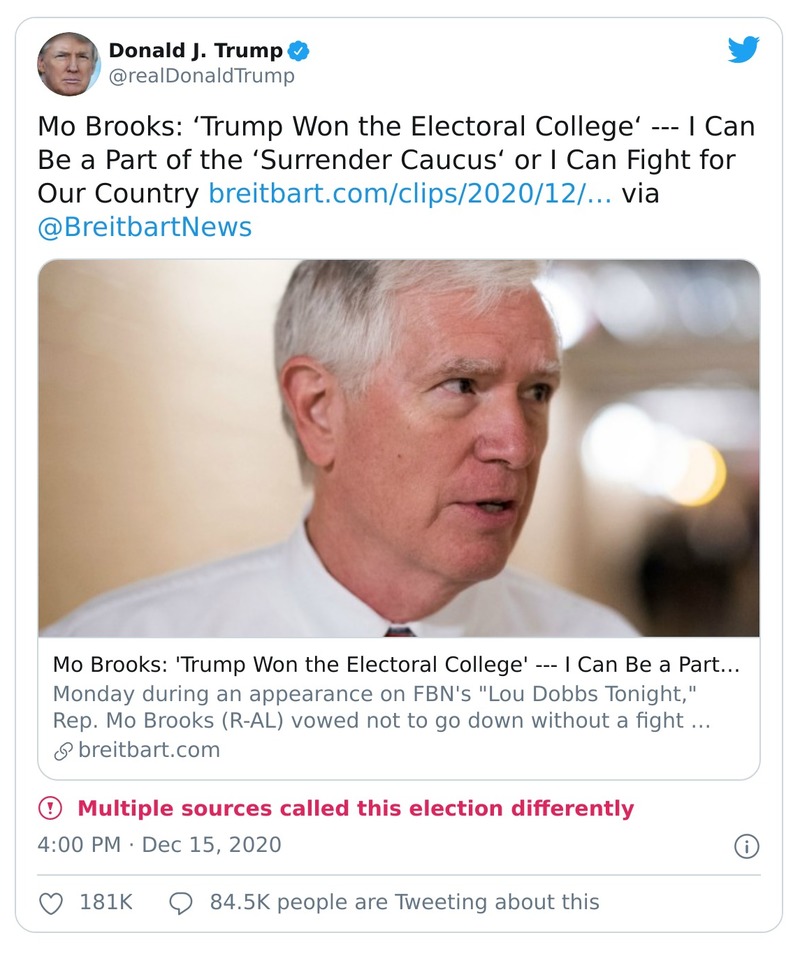Viewport: 800px width, 956px height.
Task: Open the @BreitbartNews mention
Action: click(x=145, y=227)
